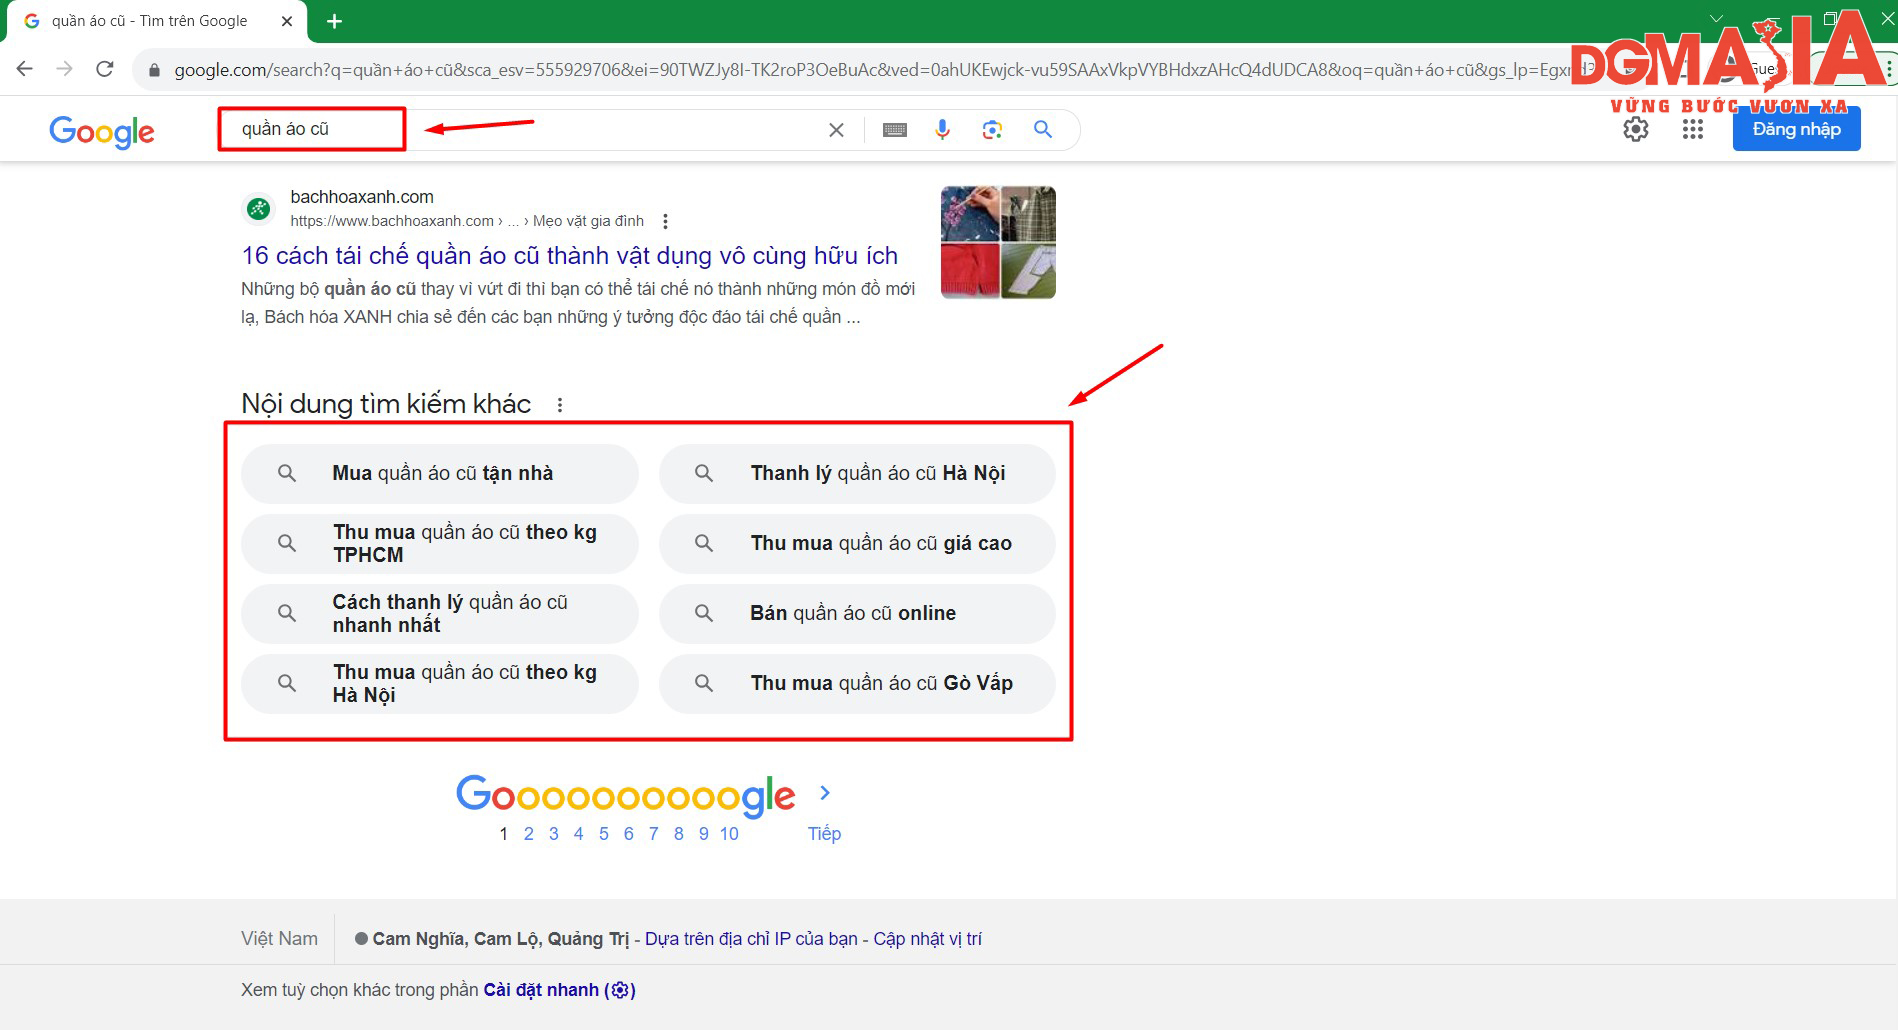Search 'Thu mua quần áo cũ Gò Vấp'
Image resolution: width=1898 pixels, height=1030 pixels.
(857, 684)
